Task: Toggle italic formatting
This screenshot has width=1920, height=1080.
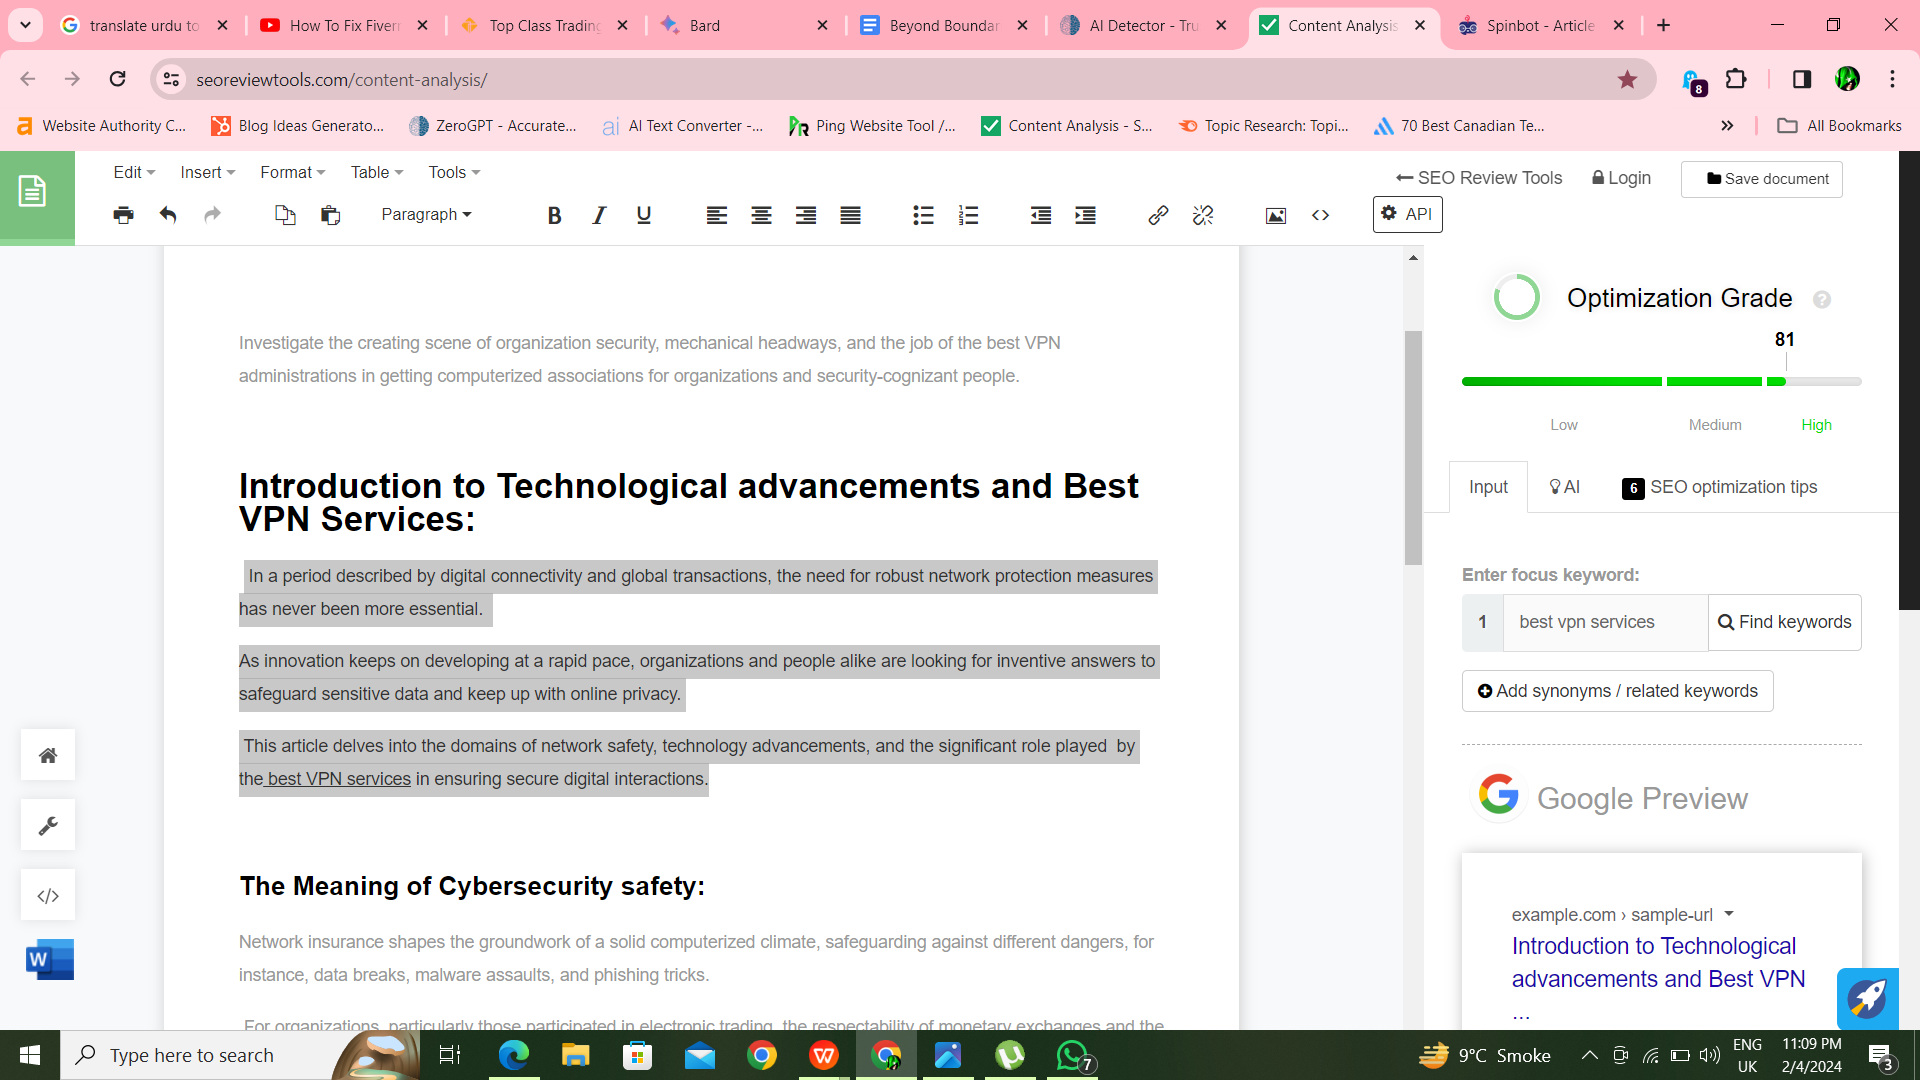Action: click(x=599, y=215)
